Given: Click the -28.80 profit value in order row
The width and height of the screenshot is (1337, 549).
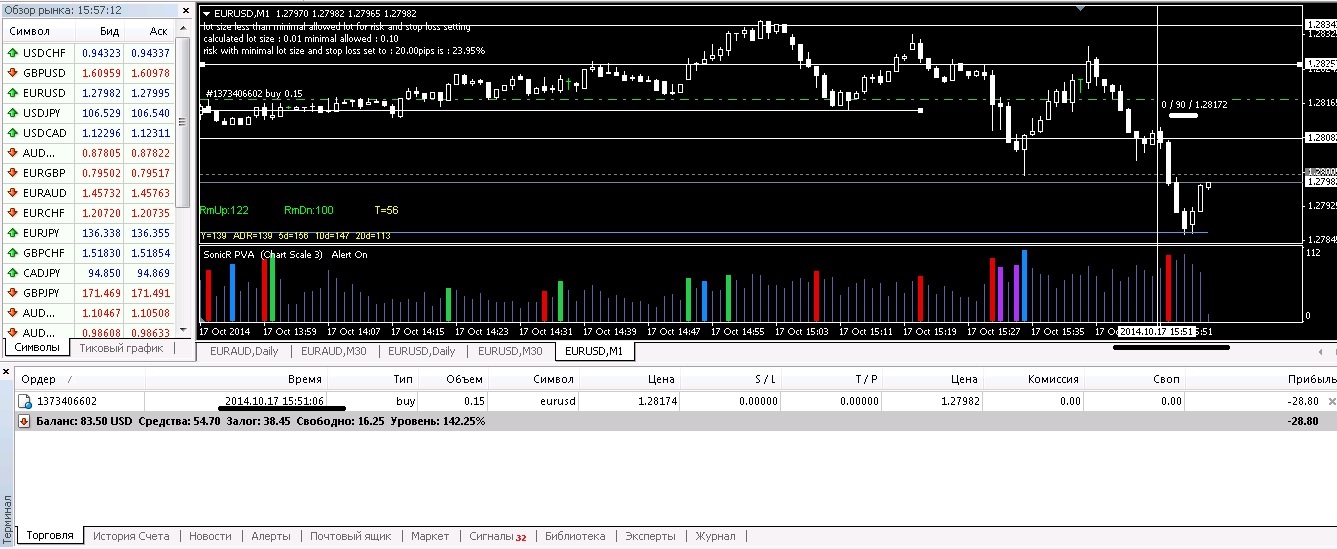Looking at the screenshot, I should point(1302,401).
